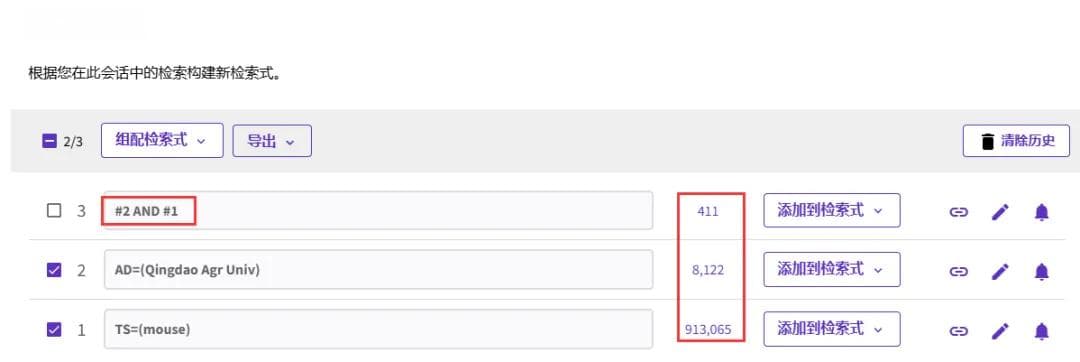This screenshot has width=1080, height=362.
Task: Click the 清除历史 button
Action: click(1016, 141)
